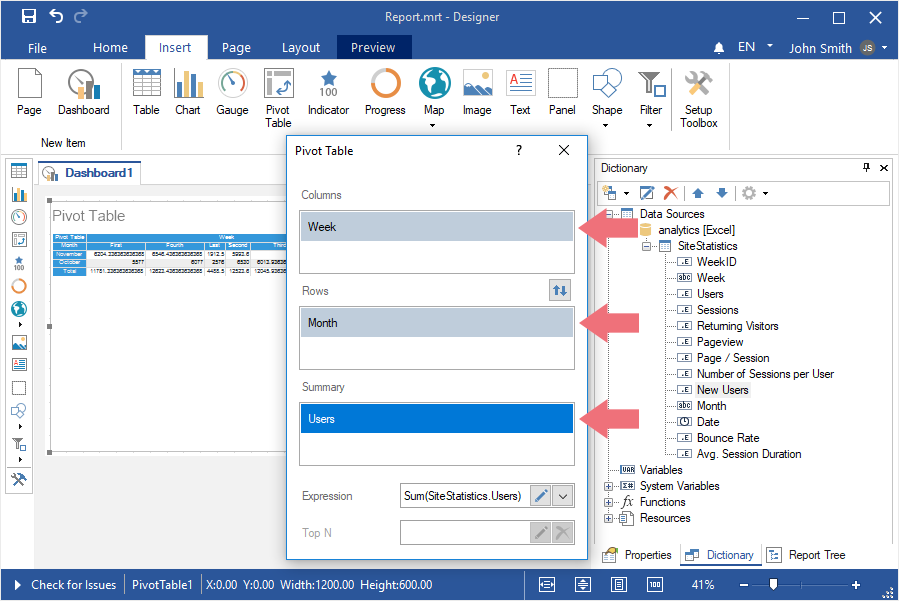Open the Setup Toolbox
Viewport: 899px width, 601px height.
(x=699, y=99)
